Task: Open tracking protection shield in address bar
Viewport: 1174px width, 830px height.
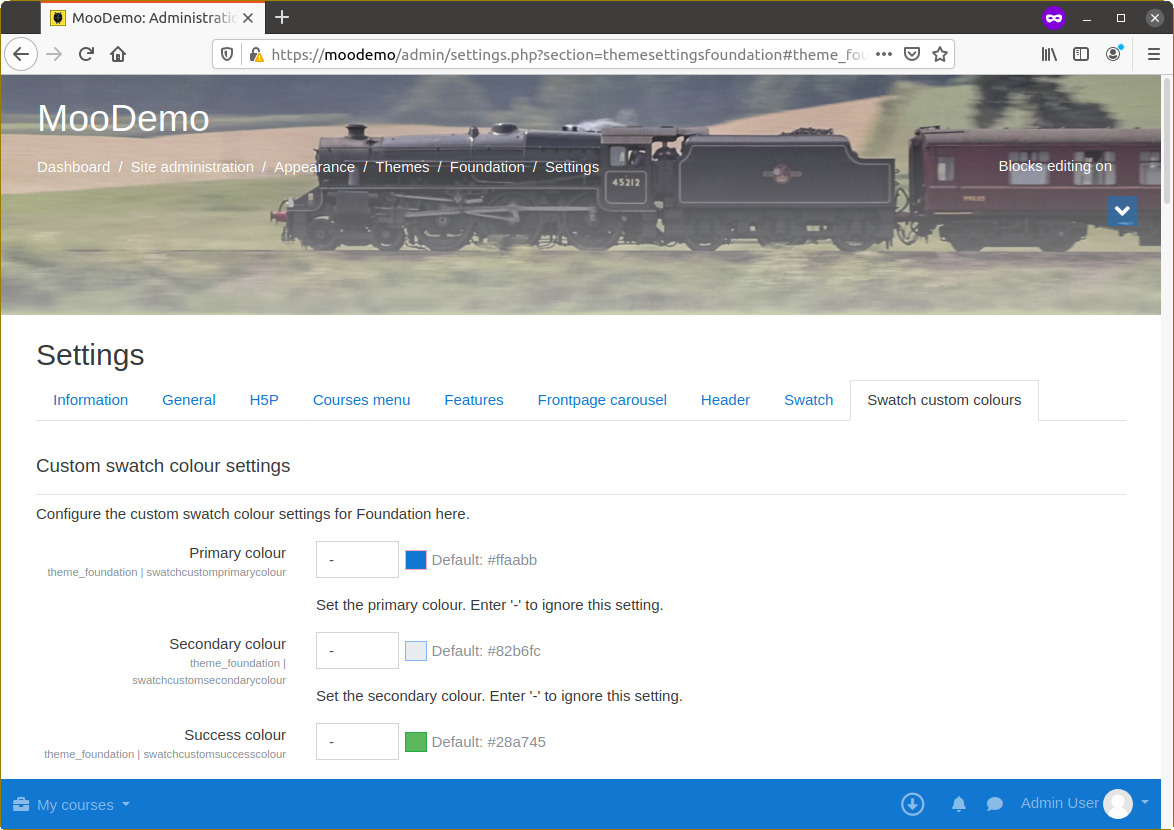Action: (x=227, y=54)
